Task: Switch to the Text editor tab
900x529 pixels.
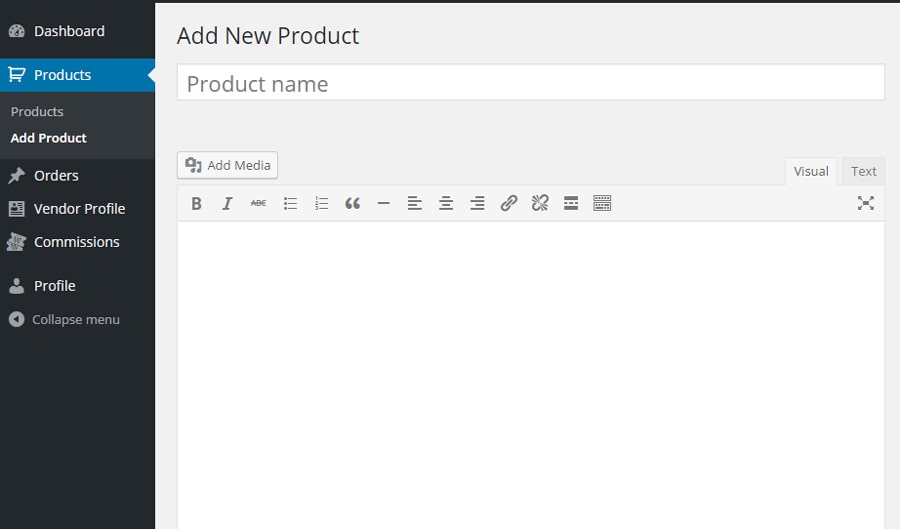Action: point(863,171)
